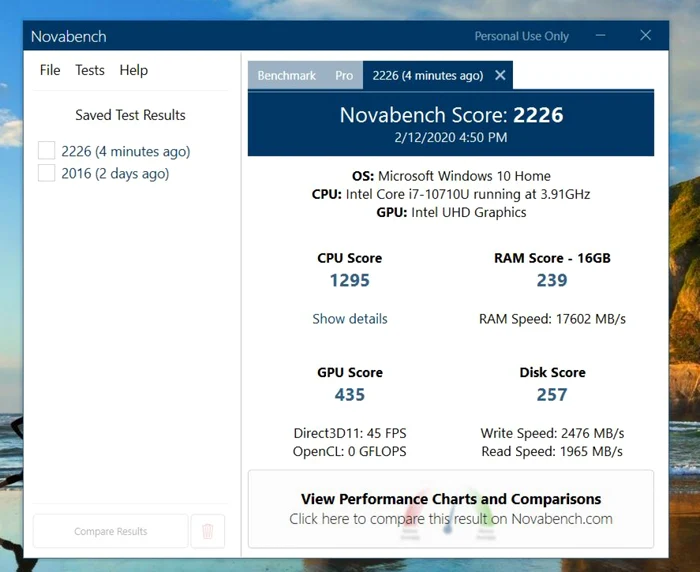Minimize the Novabench window
700x572 pixels.
pos(600,35)
